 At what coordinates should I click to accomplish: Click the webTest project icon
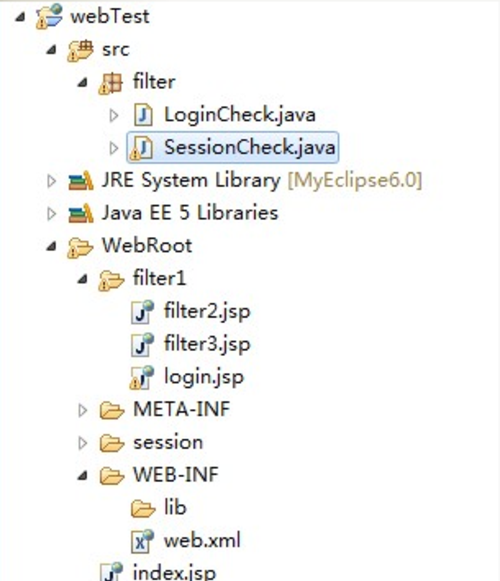tap(49, 16)
